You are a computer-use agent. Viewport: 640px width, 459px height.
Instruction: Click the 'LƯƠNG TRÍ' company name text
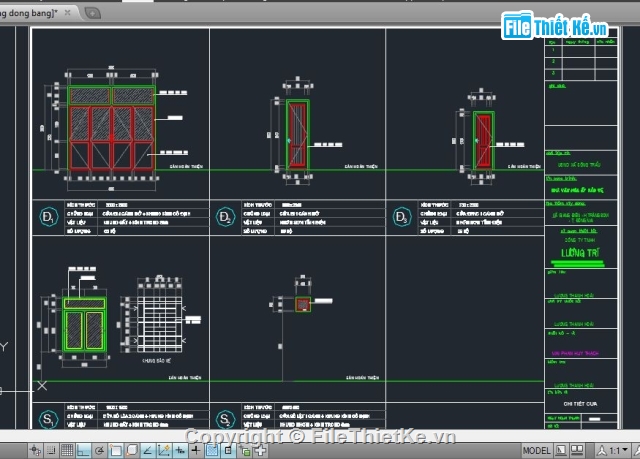click(x=580, y=253)
